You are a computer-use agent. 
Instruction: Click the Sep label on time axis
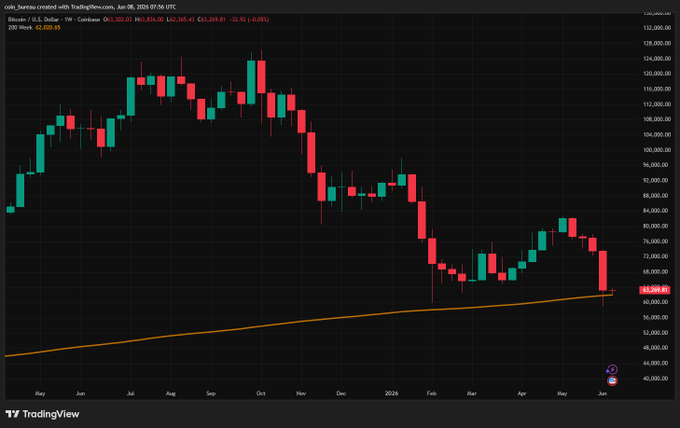pos(211,394)
